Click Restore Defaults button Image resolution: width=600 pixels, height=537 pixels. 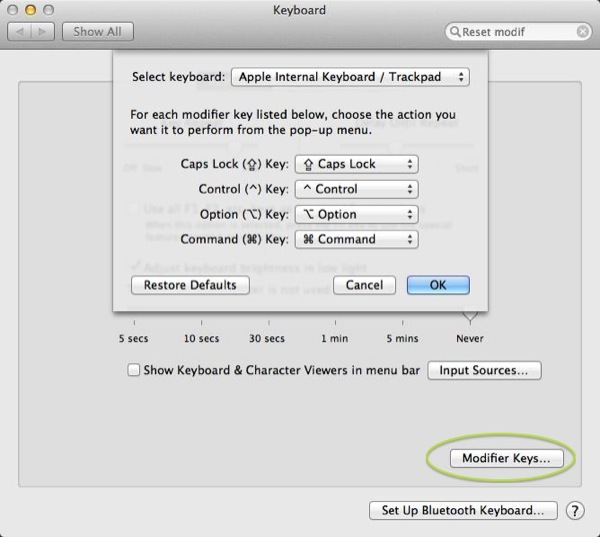(190, 285)
